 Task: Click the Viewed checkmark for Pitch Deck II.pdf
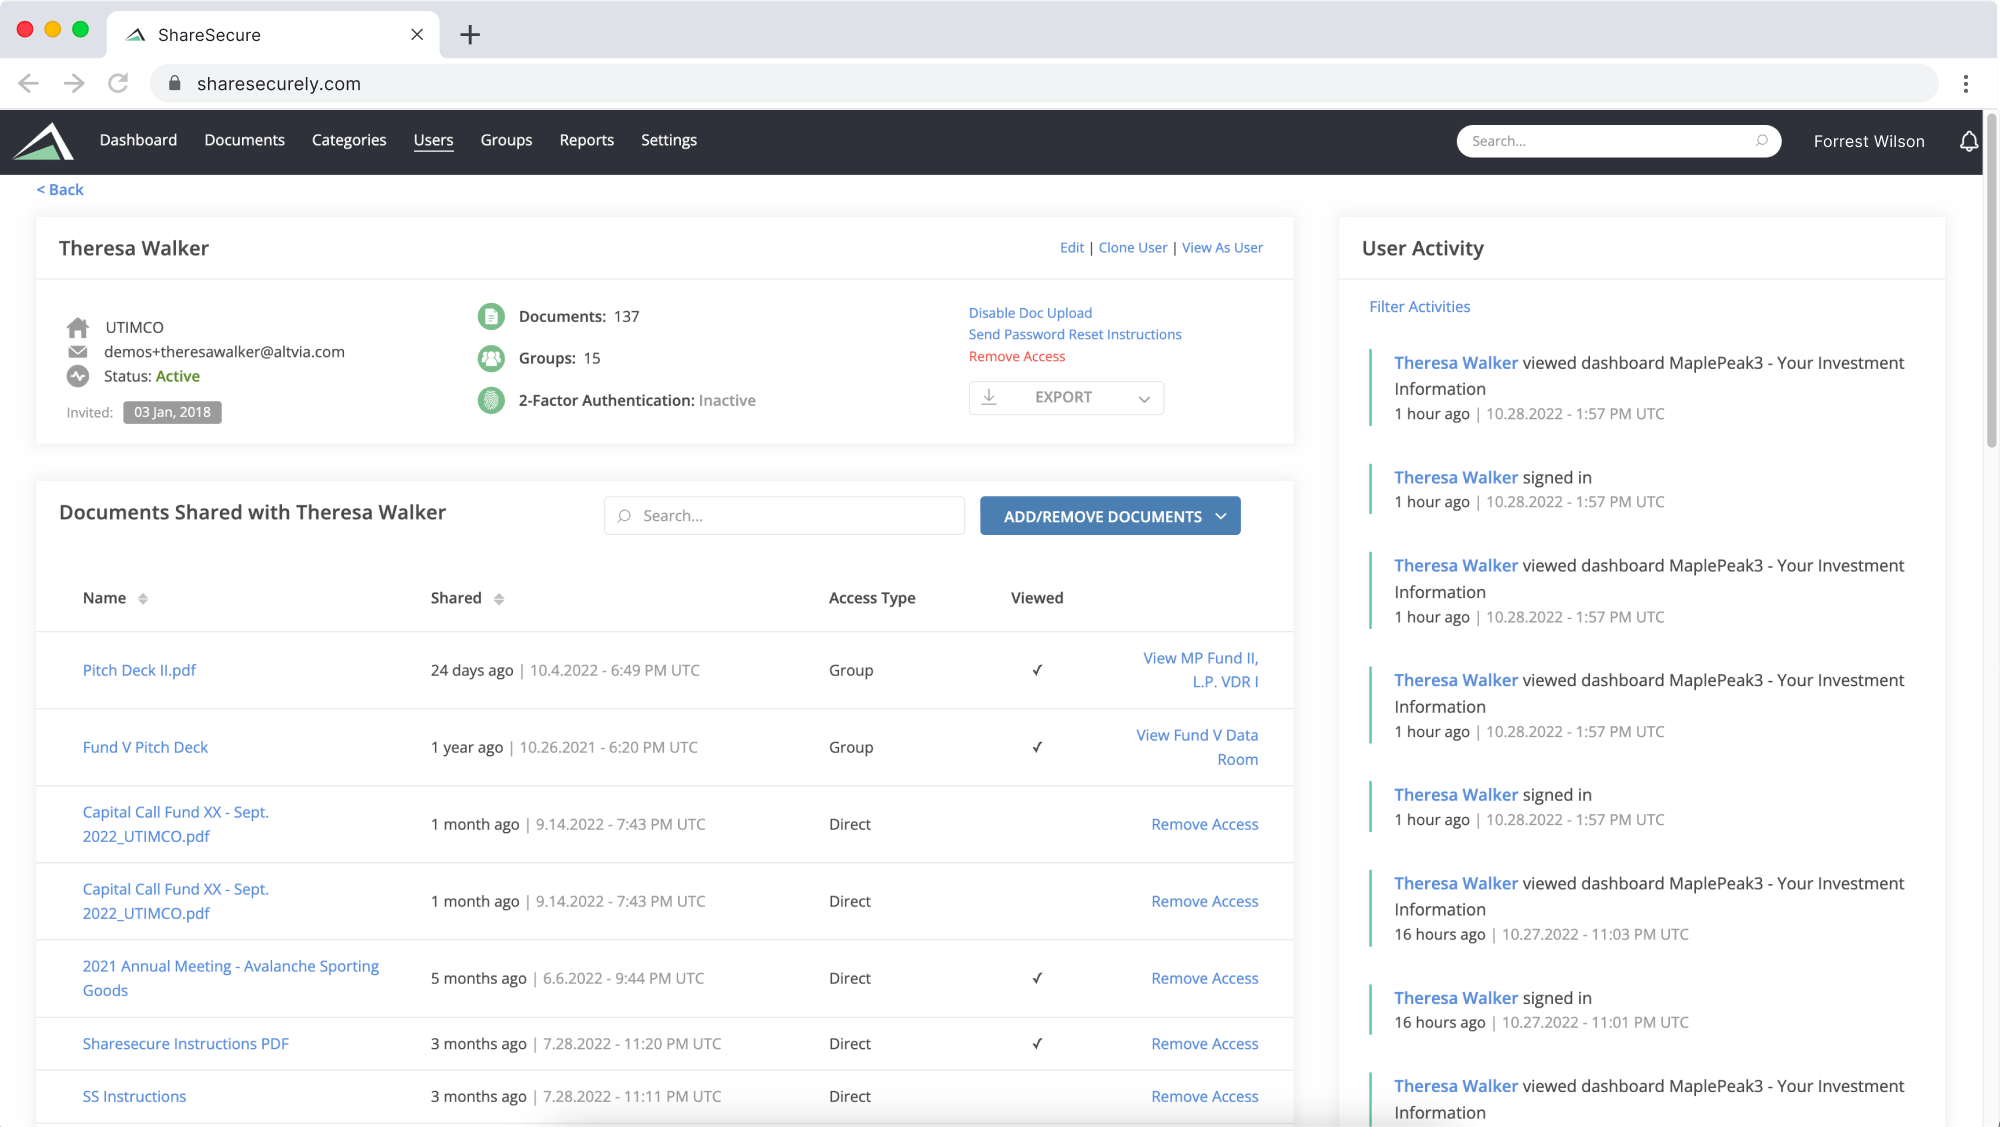click(x=1037, y=669)
